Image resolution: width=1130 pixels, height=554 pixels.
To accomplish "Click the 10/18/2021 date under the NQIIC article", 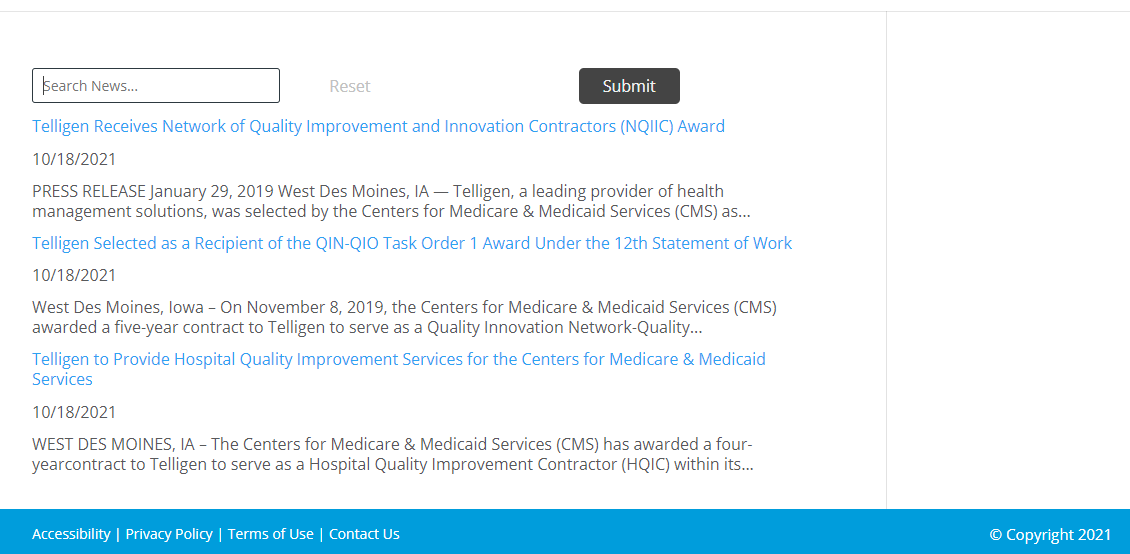I will point(74,159).
